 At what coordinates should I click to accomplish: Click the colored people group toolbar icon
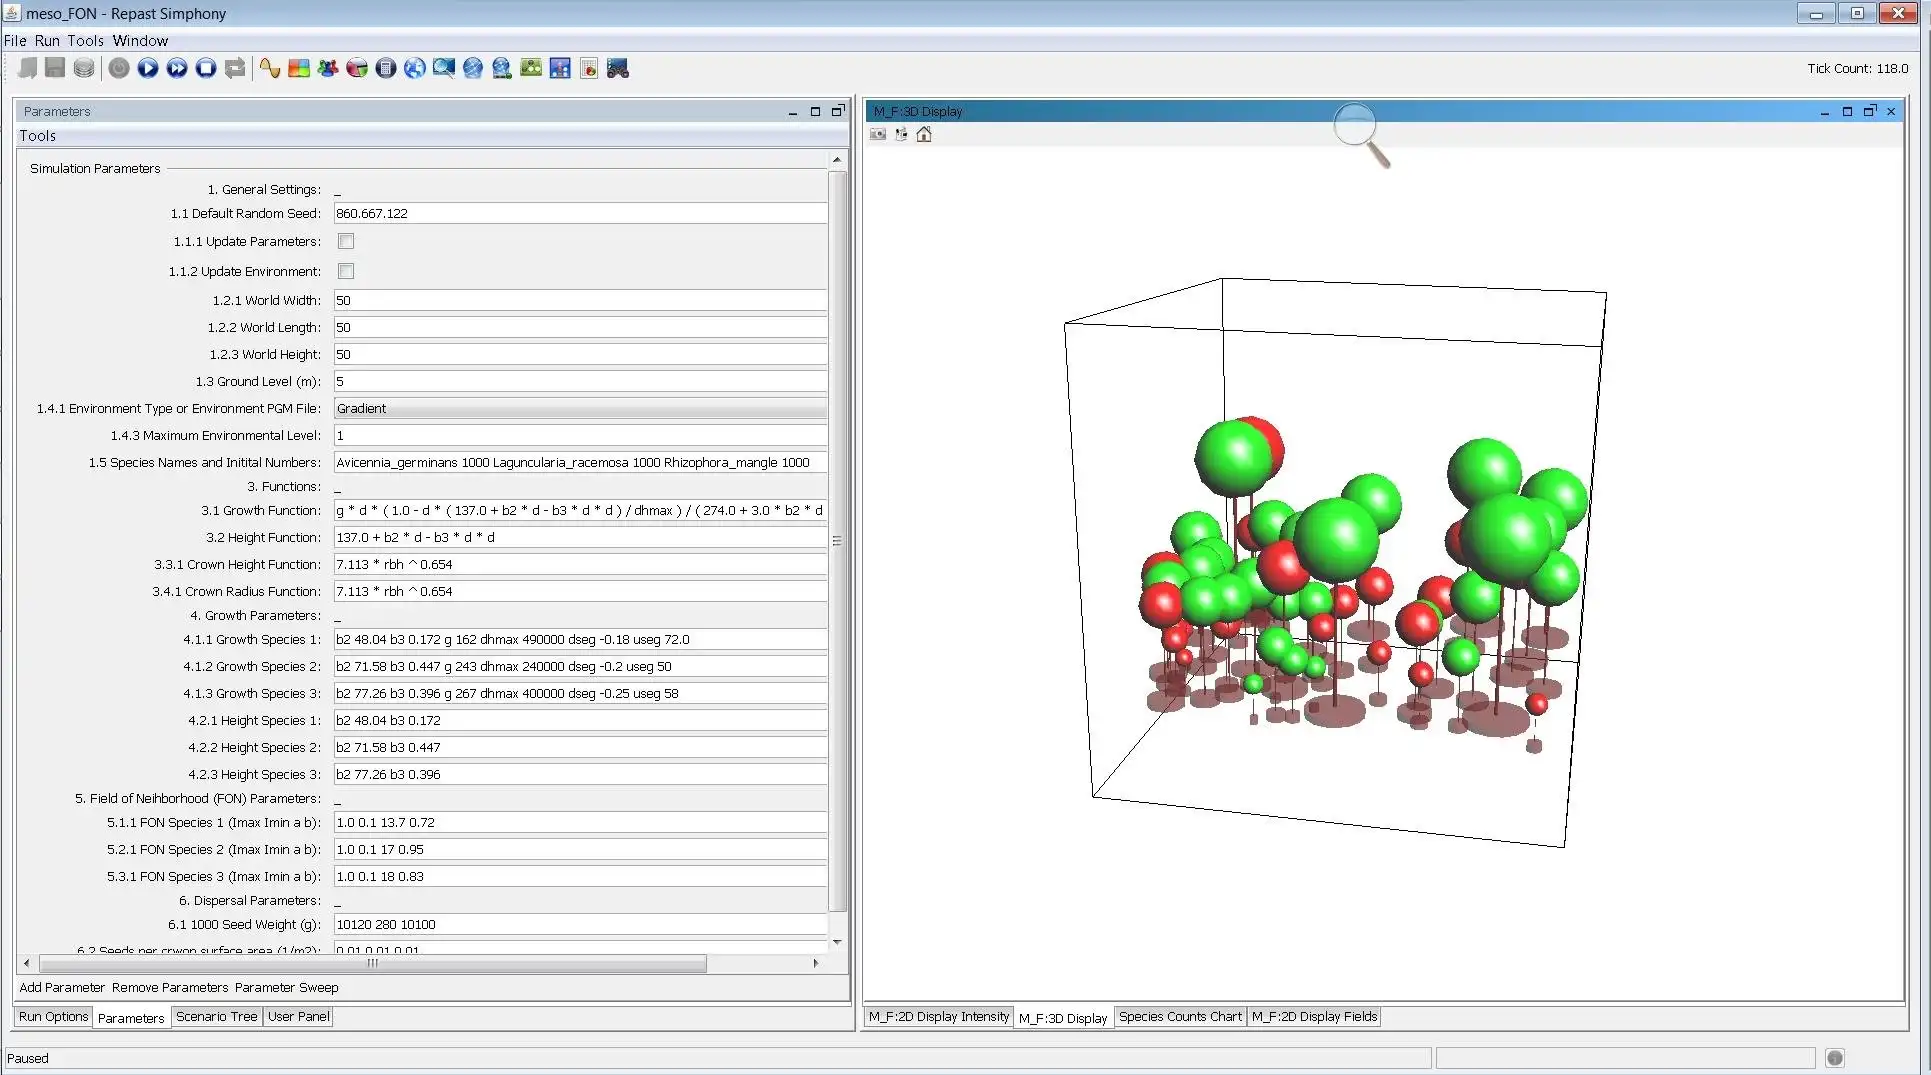pyautogui.click(x=328, y=68)
